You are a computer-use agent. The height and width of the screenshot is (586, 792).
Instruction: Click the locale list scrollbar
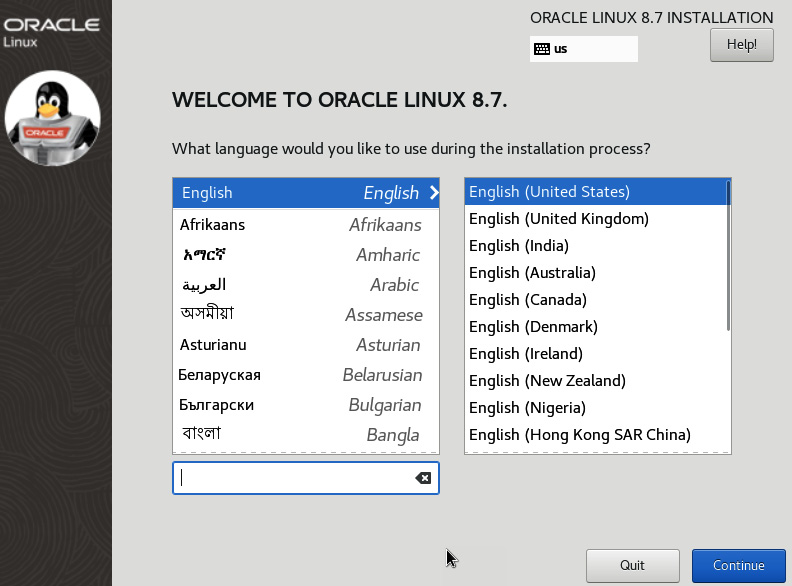coord(728,257)
